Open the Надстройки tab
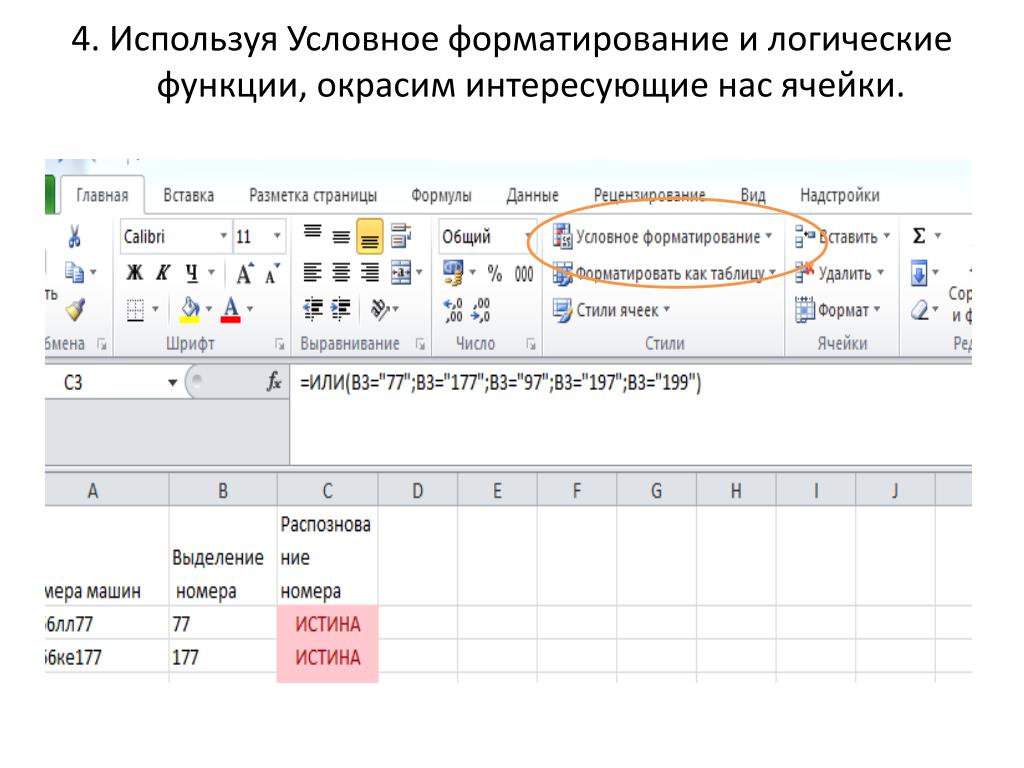This screenshot has width=1024, height=768. (839, 195)
